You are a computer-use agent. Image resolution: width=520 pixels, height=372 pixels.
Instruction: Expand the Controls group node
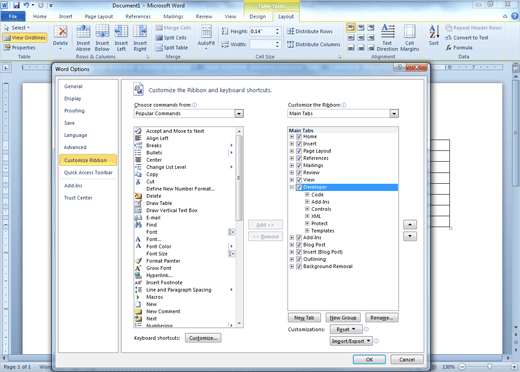307,209
